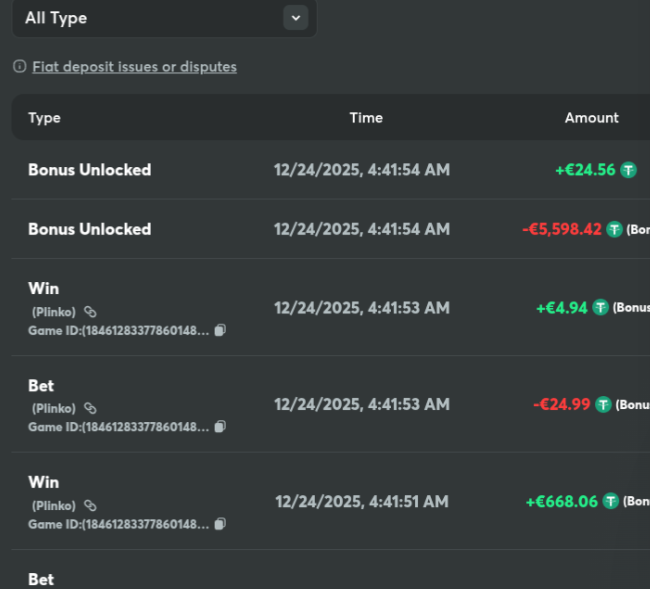Click link icon beside Plinko in +€668.06 Win row
650x589 pixels.
coord(90,505)
